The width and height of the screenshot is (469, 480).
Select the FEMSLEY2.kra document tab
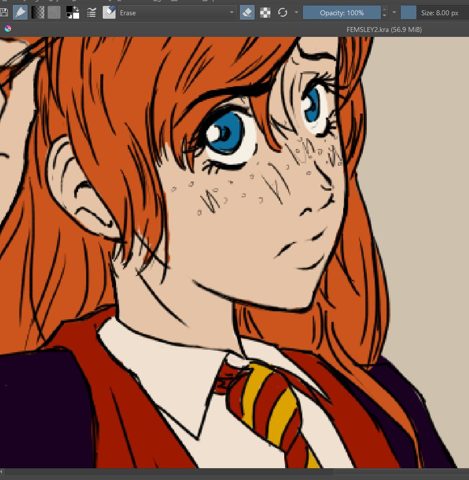[x=384, y=30]
